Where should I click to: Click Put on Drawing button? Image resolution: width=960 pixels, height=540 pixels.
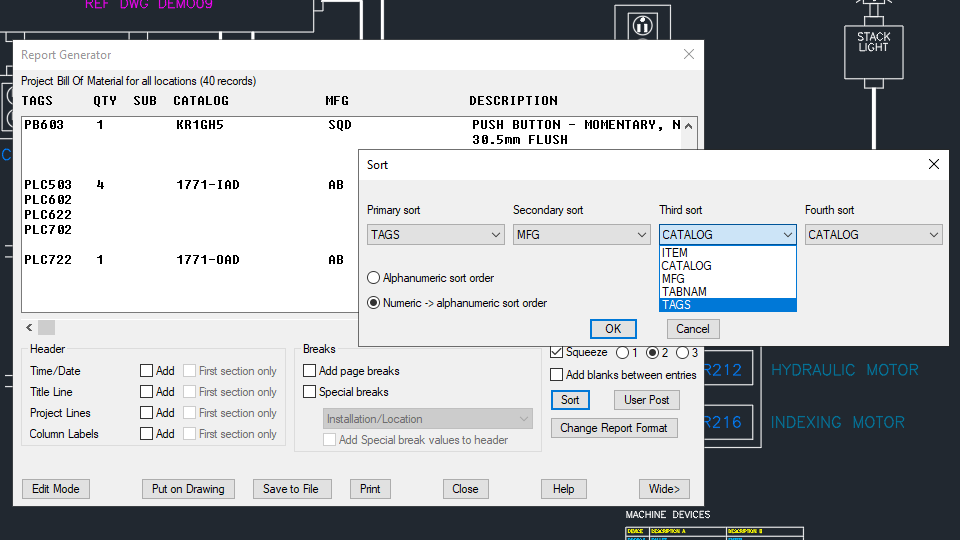click(x=188, y=489)
